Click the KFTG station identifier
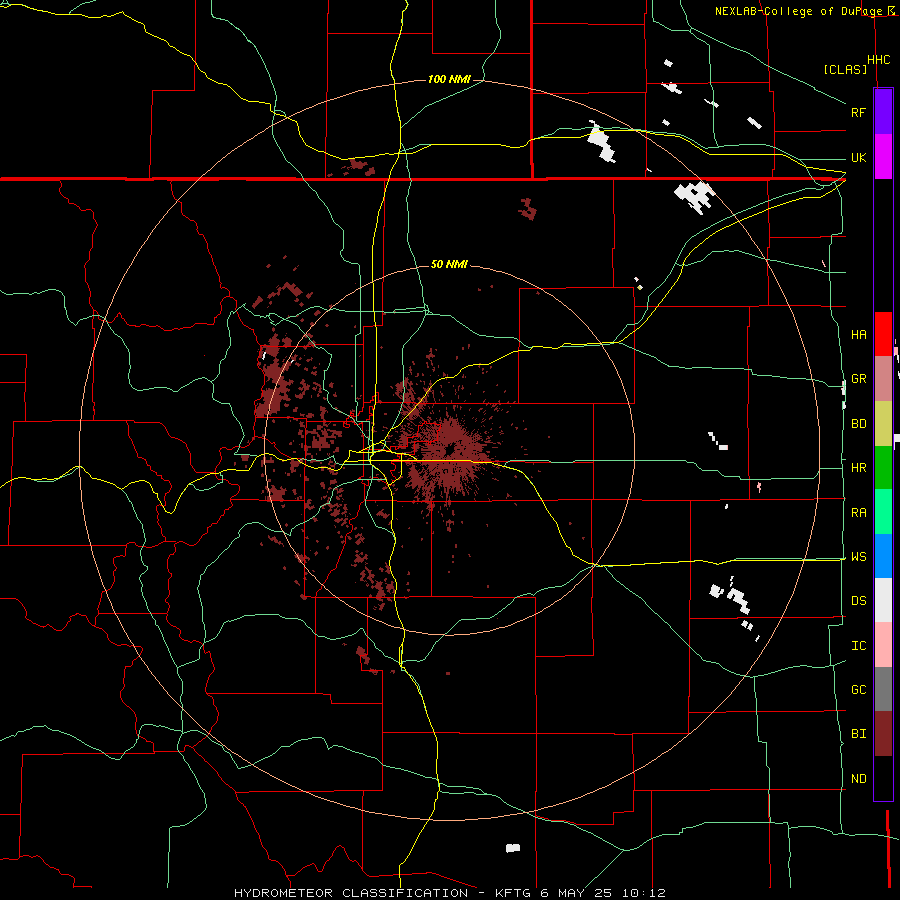 pos(512,893)
